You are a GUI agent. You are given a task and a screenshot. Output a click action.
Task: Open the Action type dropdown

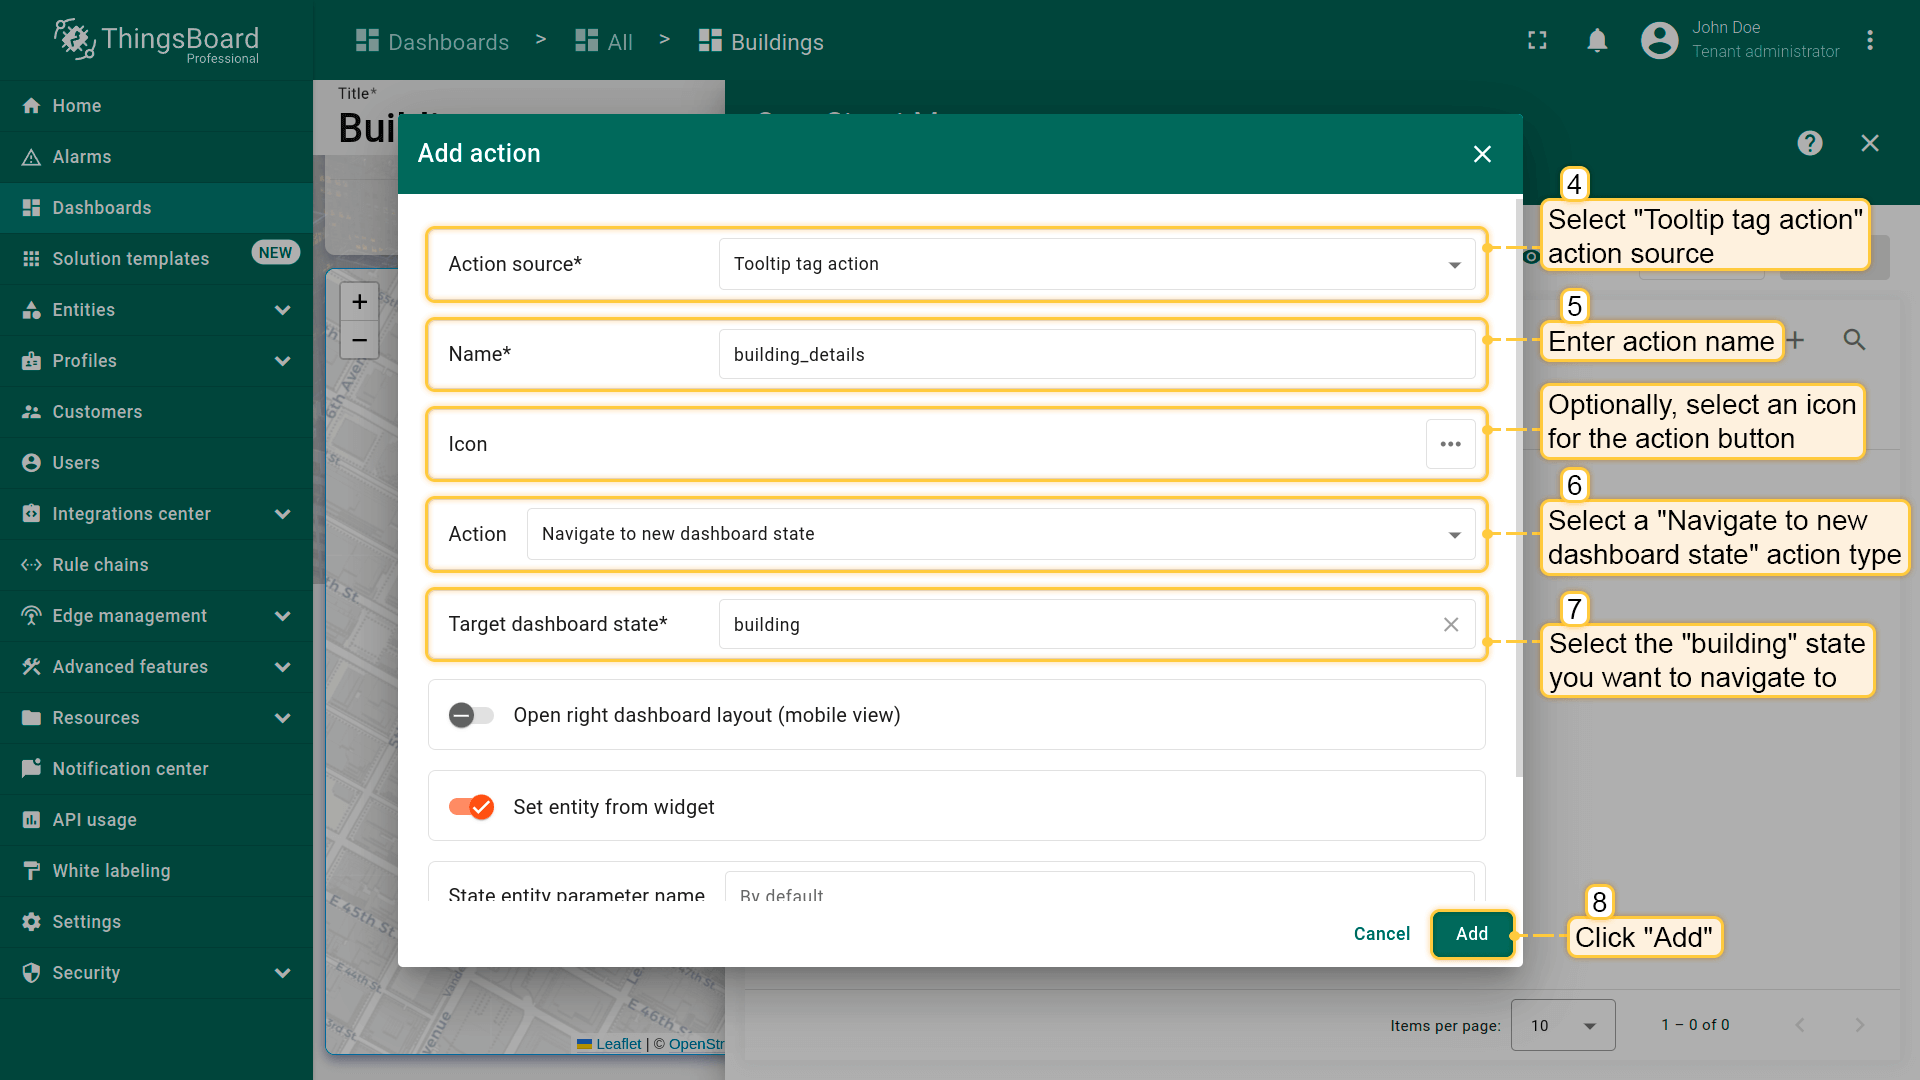coord(1000,534)
